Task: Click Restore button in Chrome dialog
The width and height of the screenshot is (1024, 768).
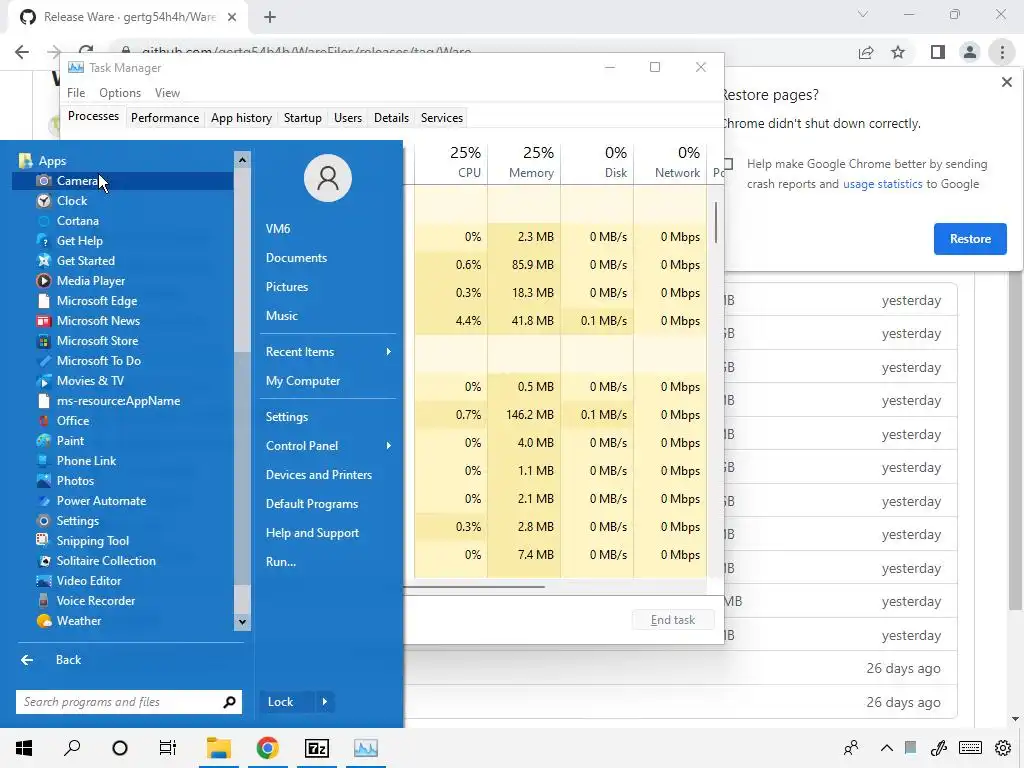Action: point(970,239)
